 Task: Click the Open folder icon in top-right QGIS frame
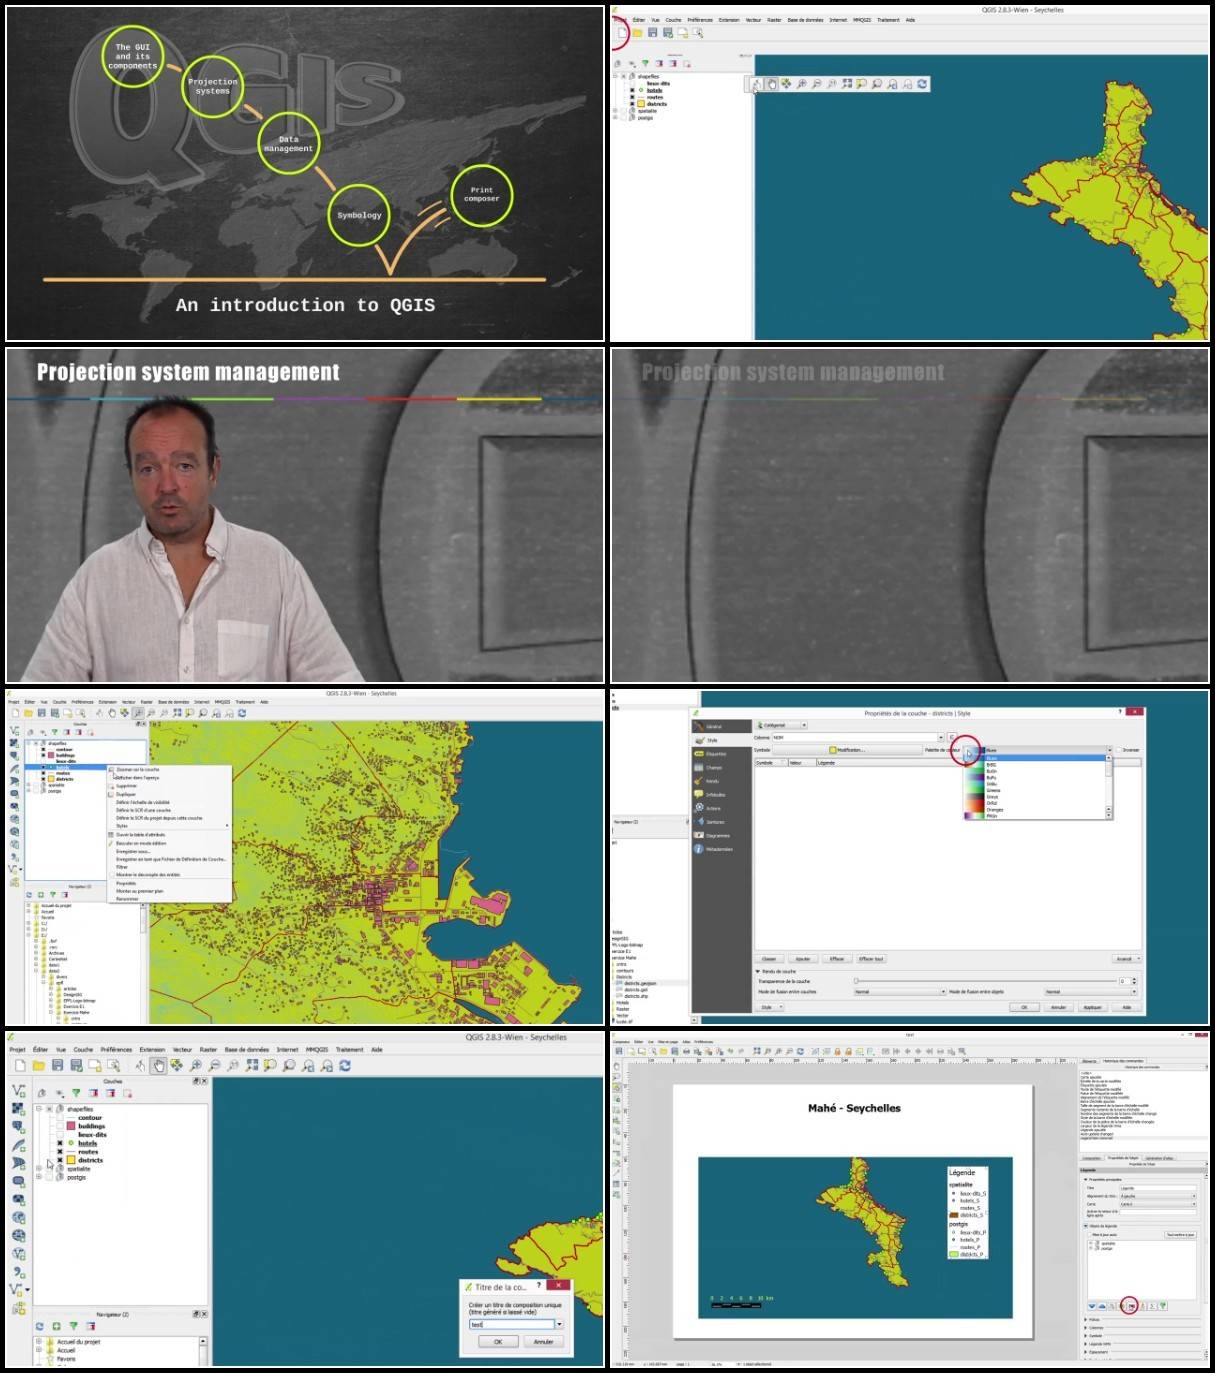tap(637, 33)
